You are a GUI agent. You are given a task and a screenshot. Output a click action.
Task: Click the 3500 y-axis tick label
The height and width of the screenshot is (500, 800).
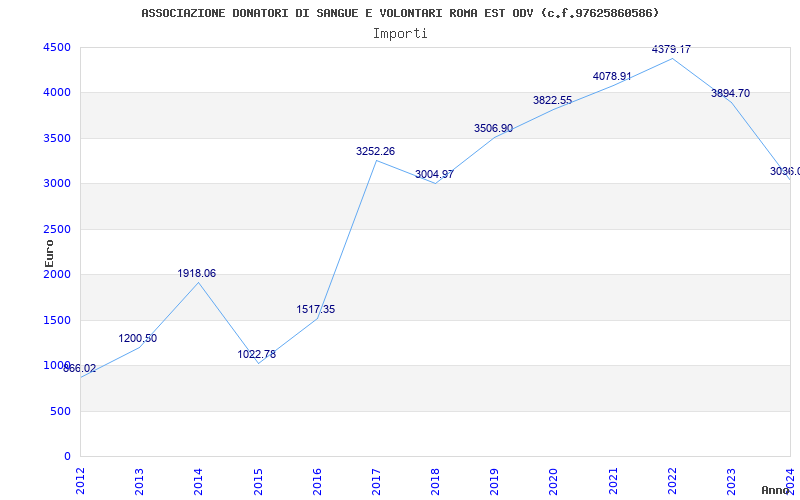57,138
